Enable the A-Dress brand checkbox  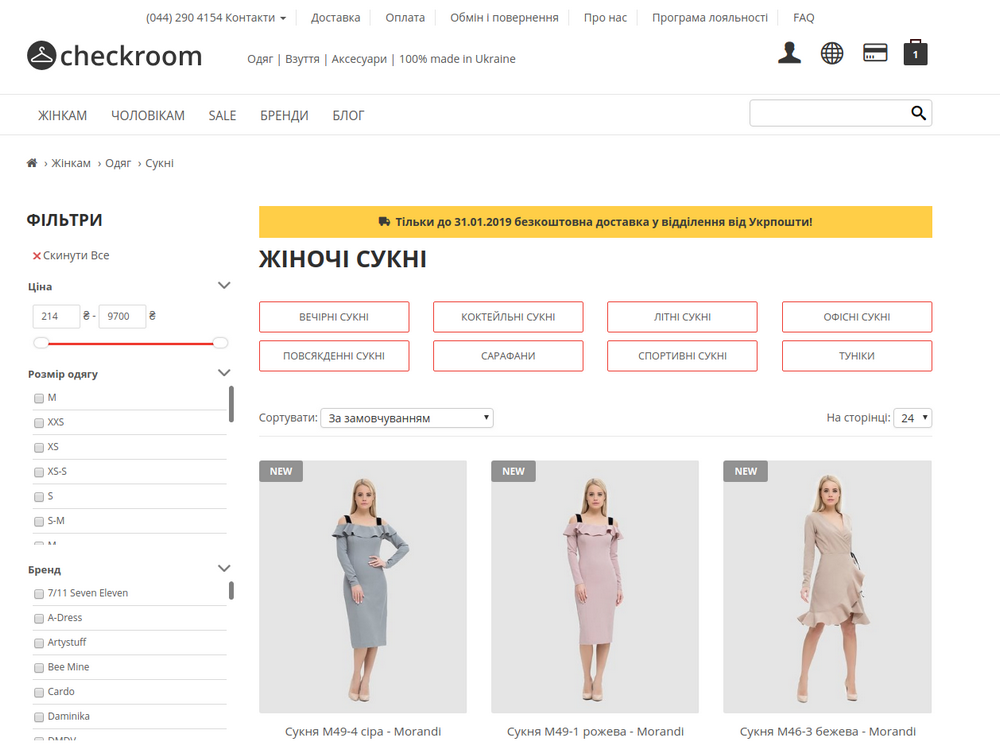point(39,618)
